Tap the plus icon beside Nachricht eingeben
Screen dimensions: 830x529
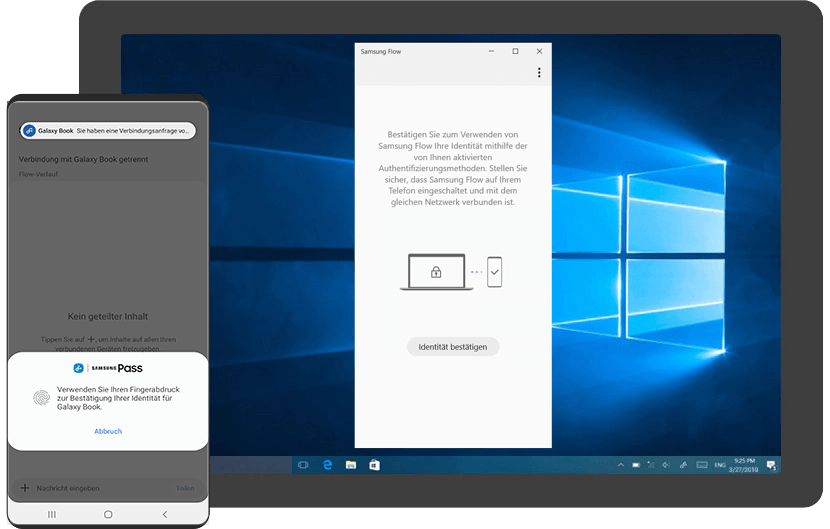(25, 488)
